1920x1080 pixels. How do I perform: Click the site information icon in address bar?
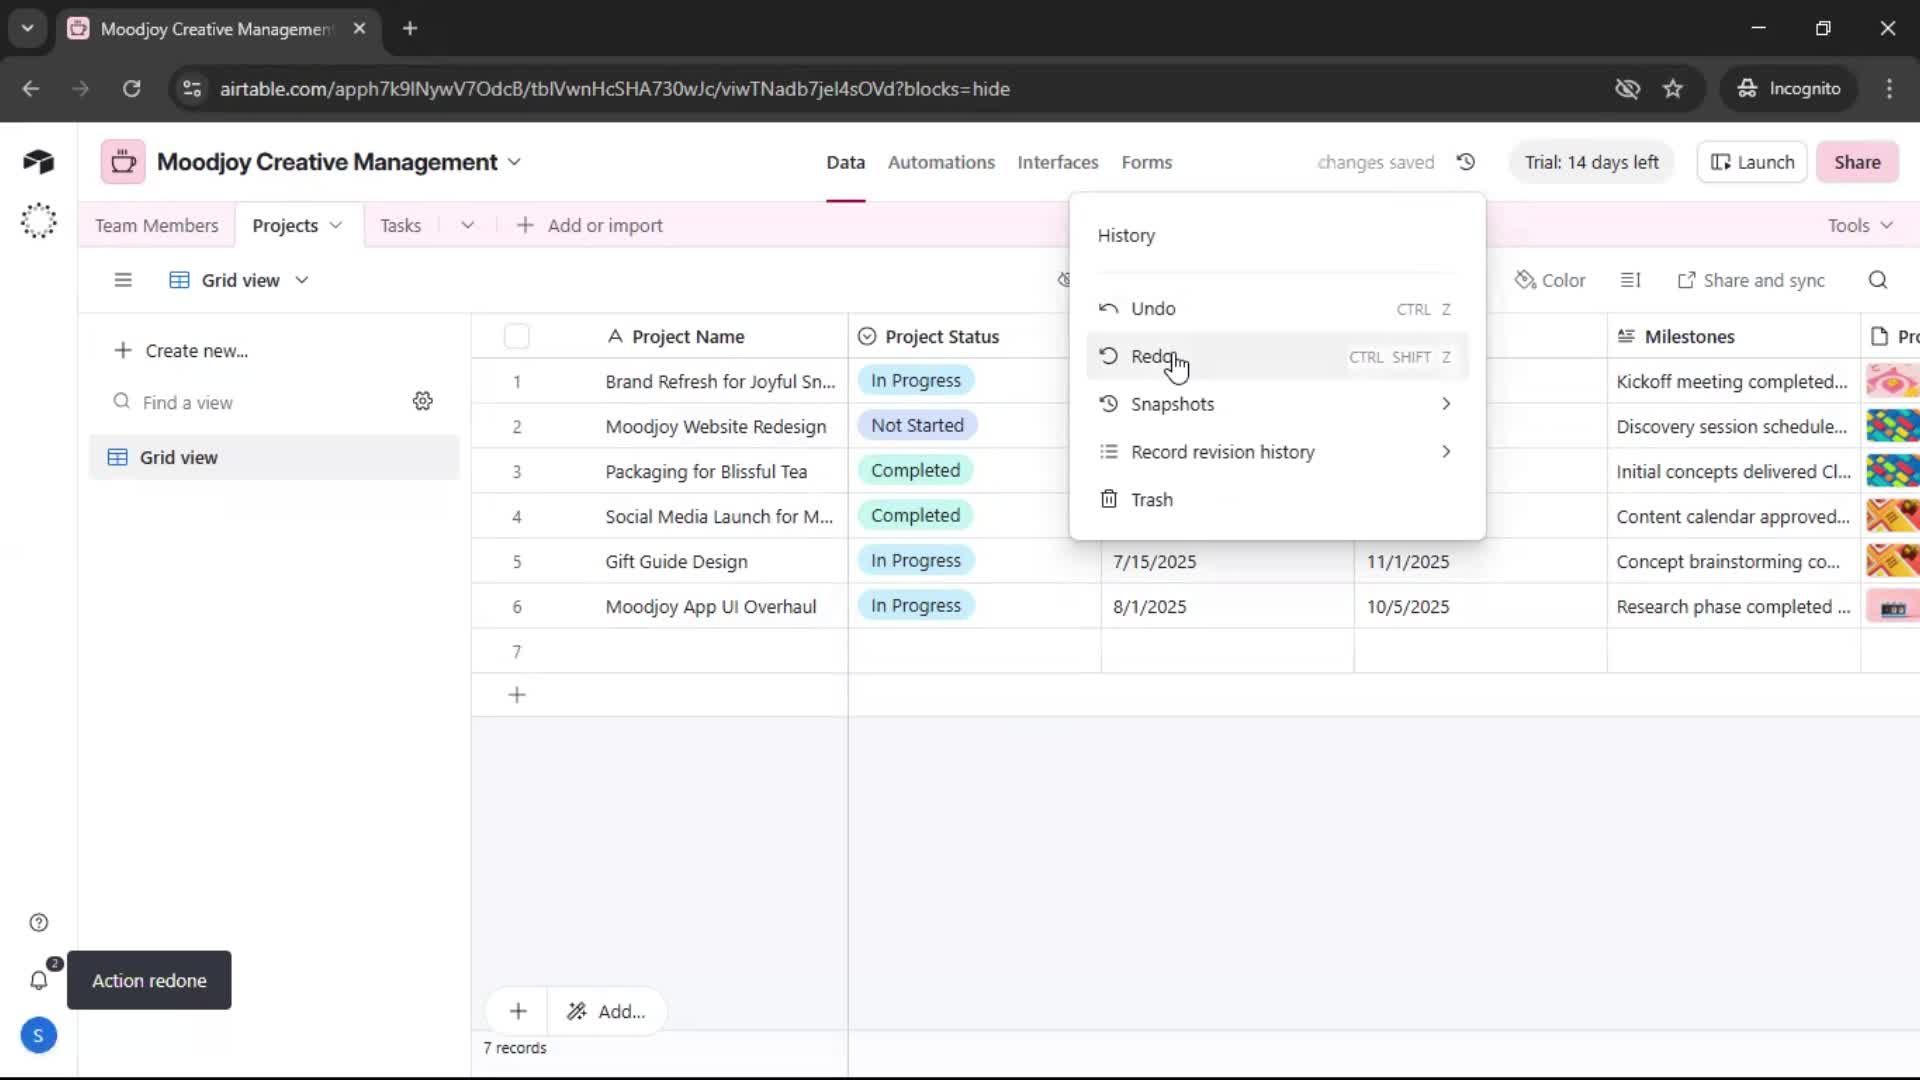[x=192, y=89]
